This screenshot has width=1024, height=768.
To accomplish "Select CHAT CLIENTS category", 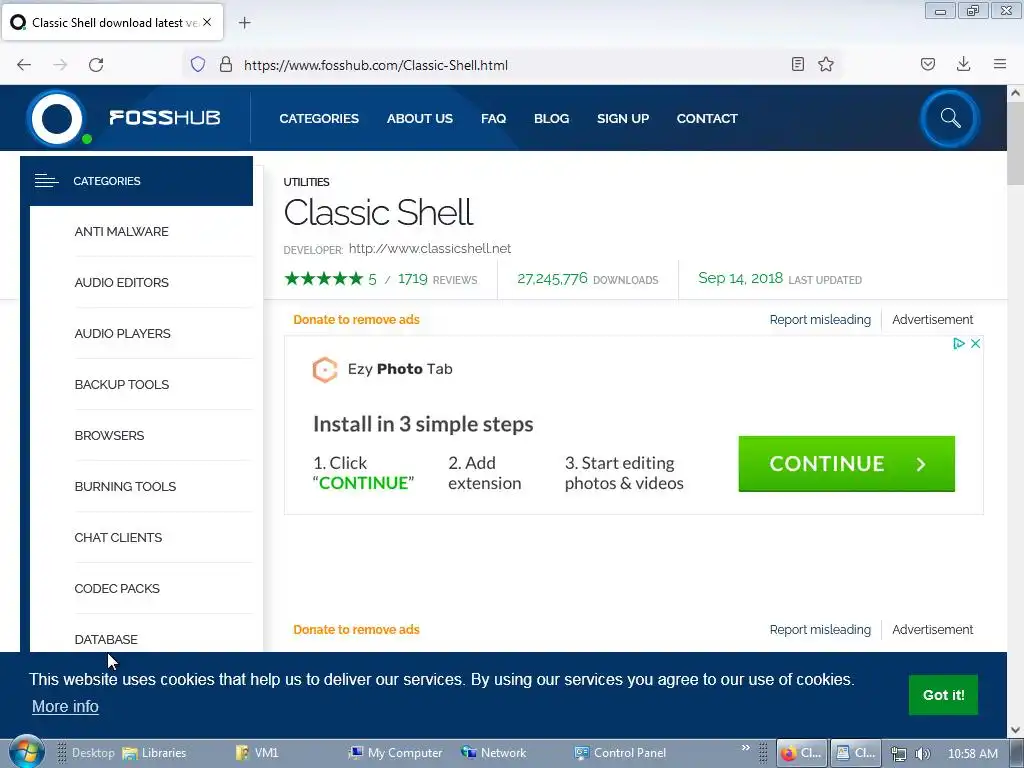I will tap(118, 537).
